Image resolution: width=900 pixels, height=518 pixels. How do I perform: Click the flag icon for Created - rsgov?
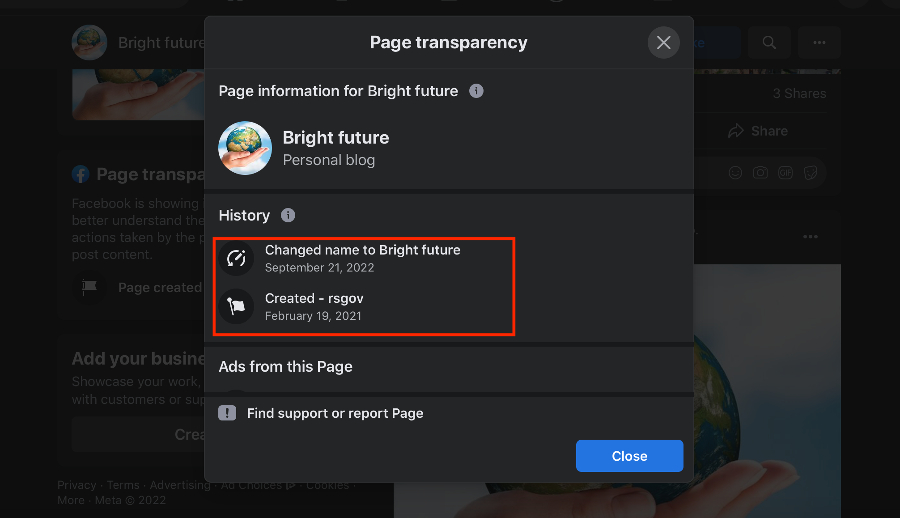click(x=237, y=307)
